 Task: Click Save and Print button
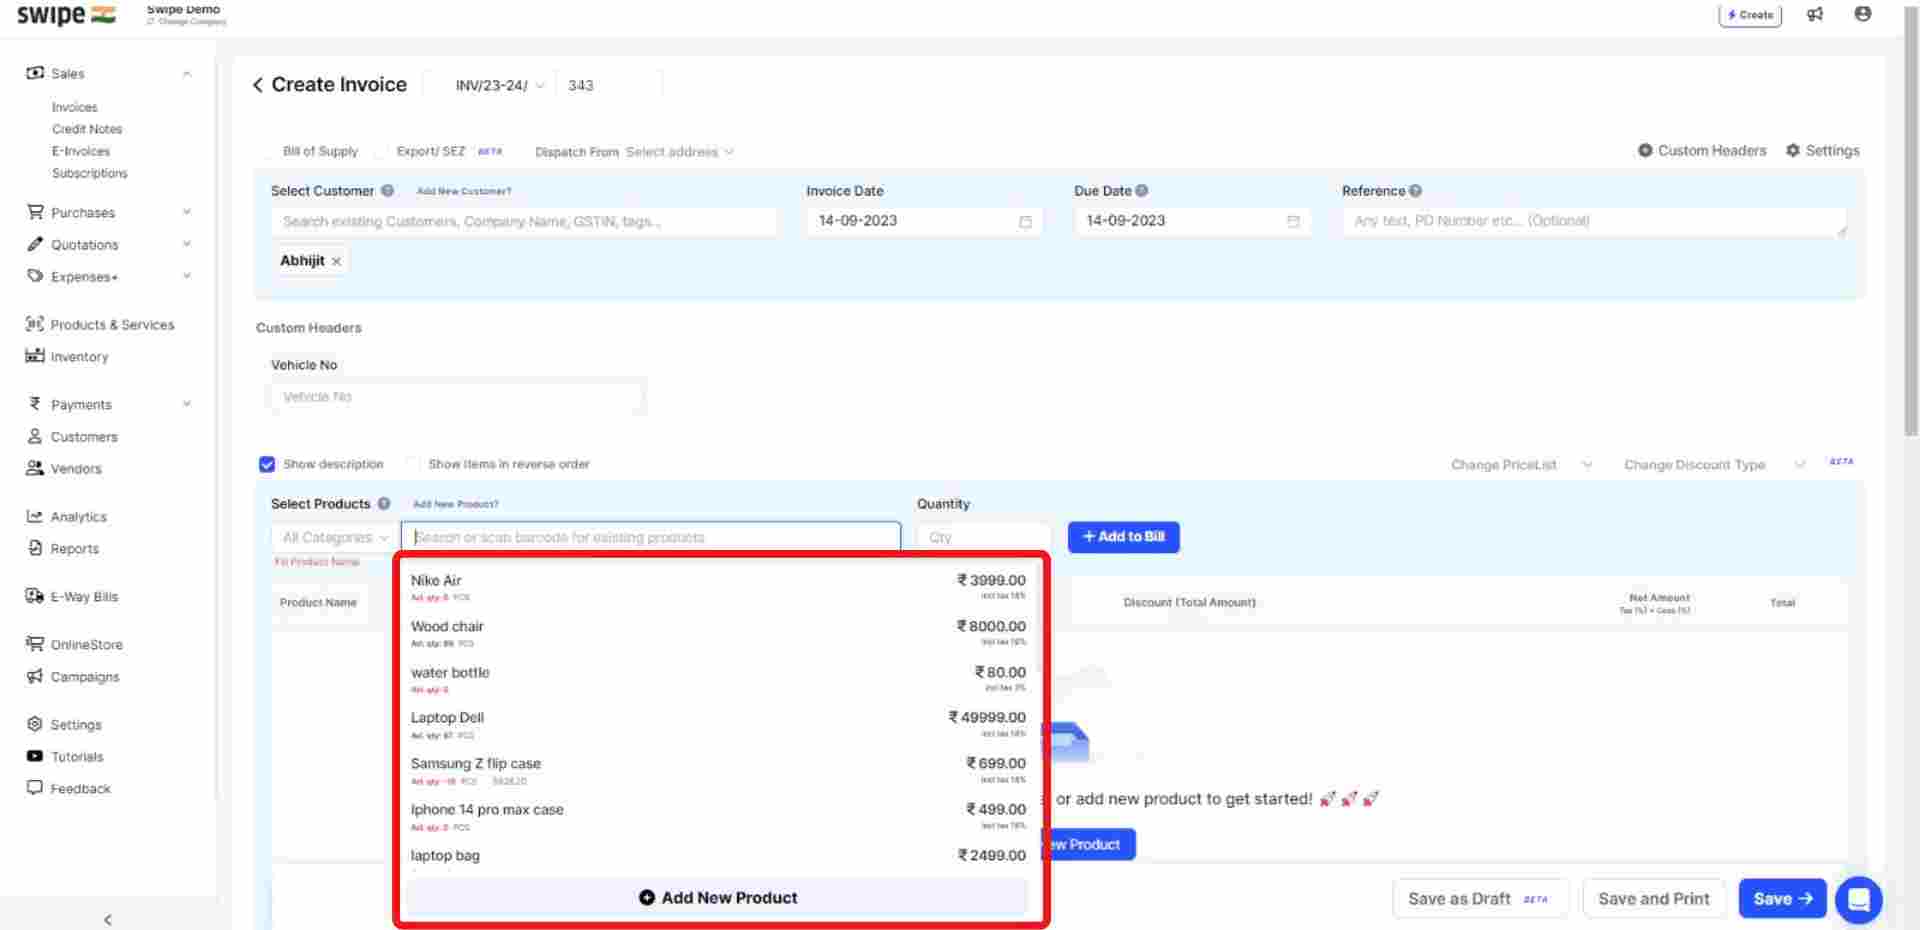click(1654, 899)
